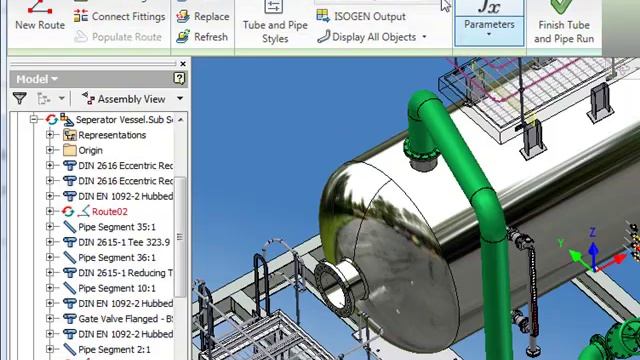Click the New Route icon

click(40, 7)
